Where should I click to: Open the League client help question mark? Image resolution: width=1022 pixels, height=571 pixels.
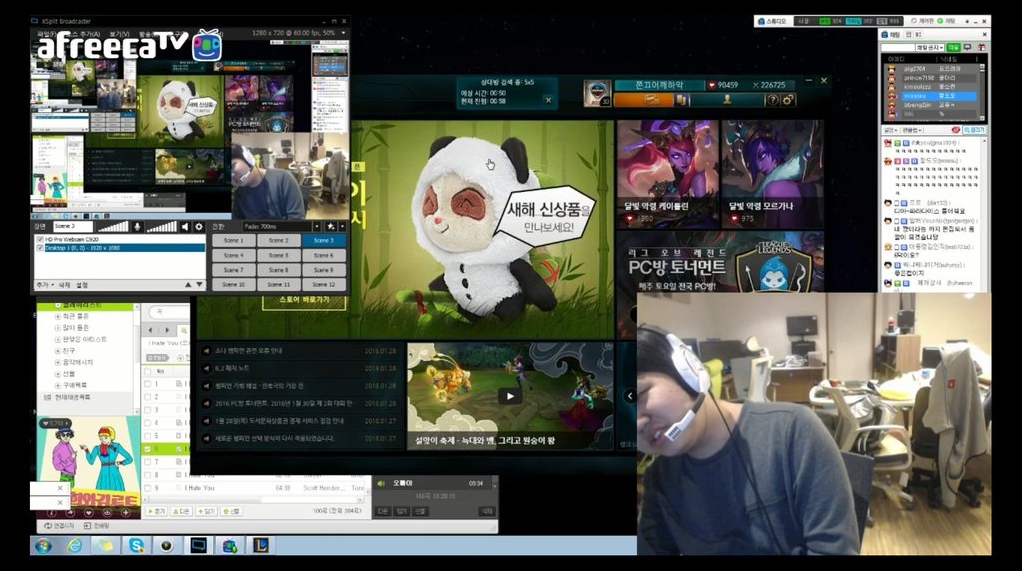(x=772, y=100)
